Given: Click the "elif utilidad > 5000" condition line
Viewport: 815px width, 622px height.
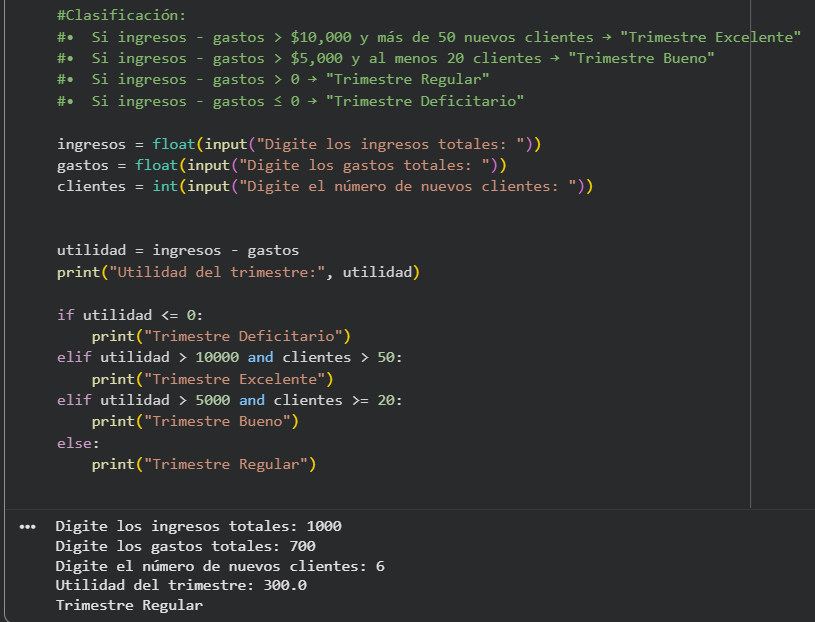Looking at the screenshot, I should [230, 400].
